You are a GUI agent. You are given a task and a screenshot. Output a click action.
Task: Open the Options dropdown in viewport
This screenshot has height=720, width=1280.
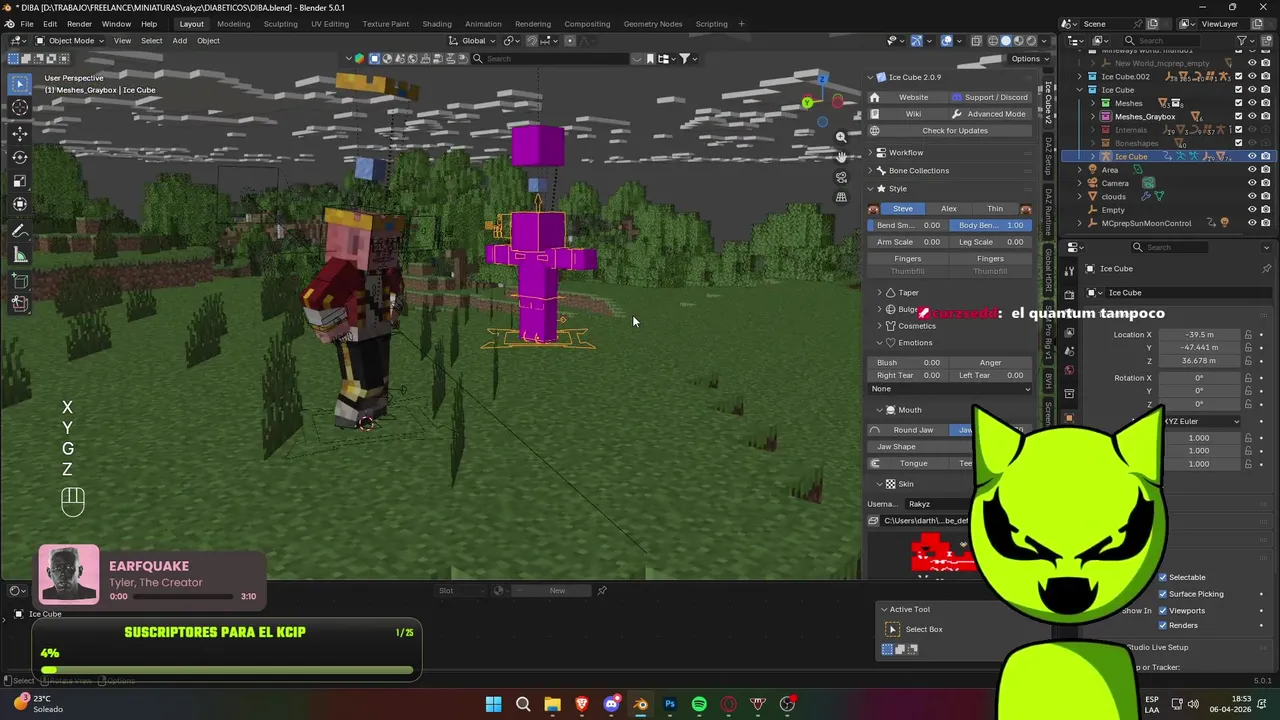[x=1029, y=59]
